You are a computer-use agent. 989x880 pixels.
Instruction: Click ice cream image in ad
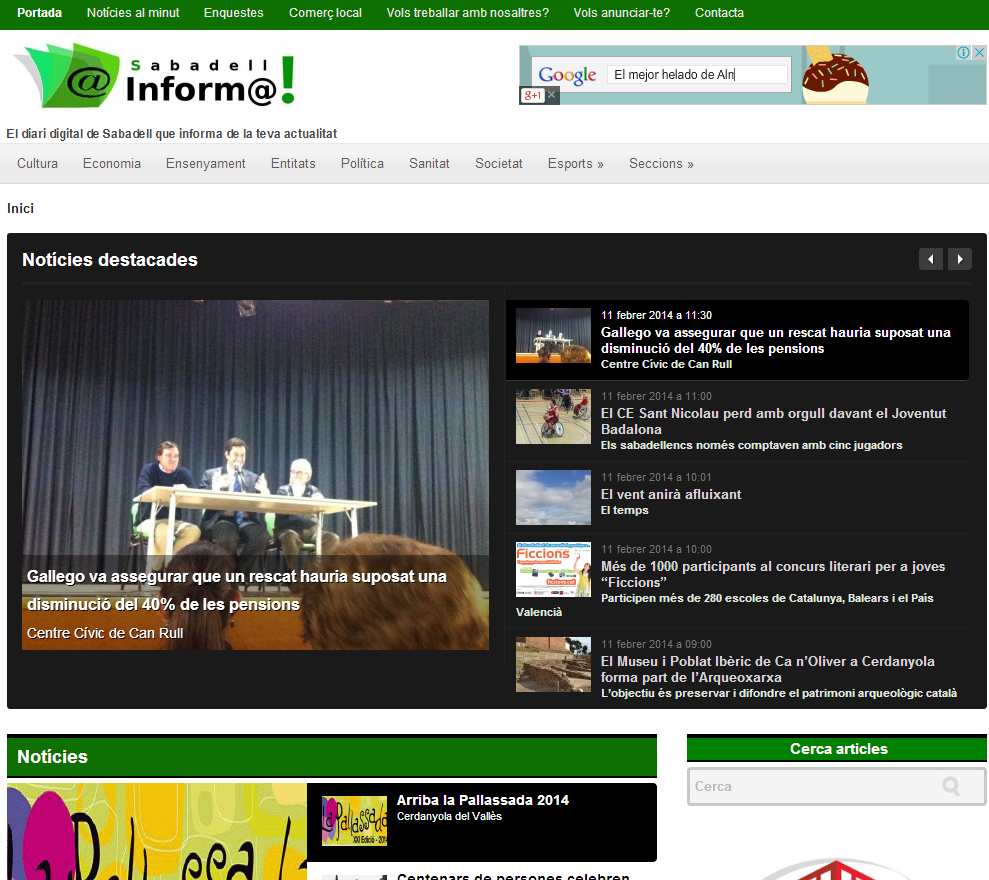click(835, 75)
